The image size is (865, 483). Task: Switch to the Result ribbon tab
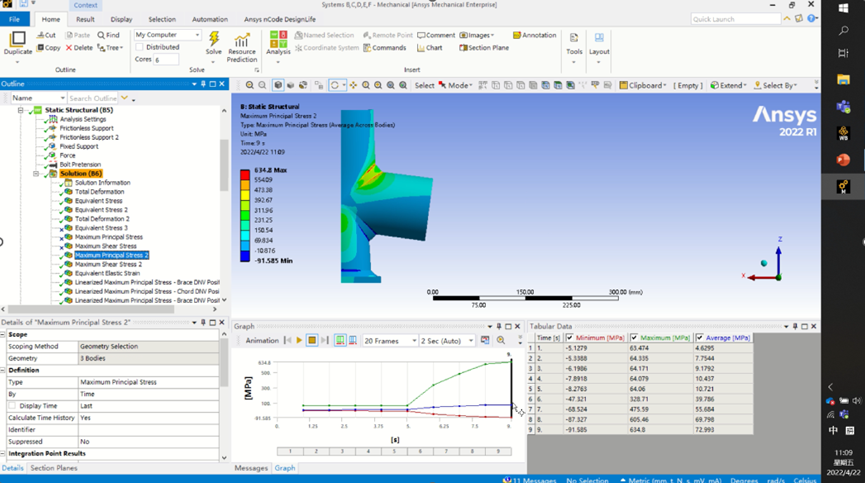85,19
